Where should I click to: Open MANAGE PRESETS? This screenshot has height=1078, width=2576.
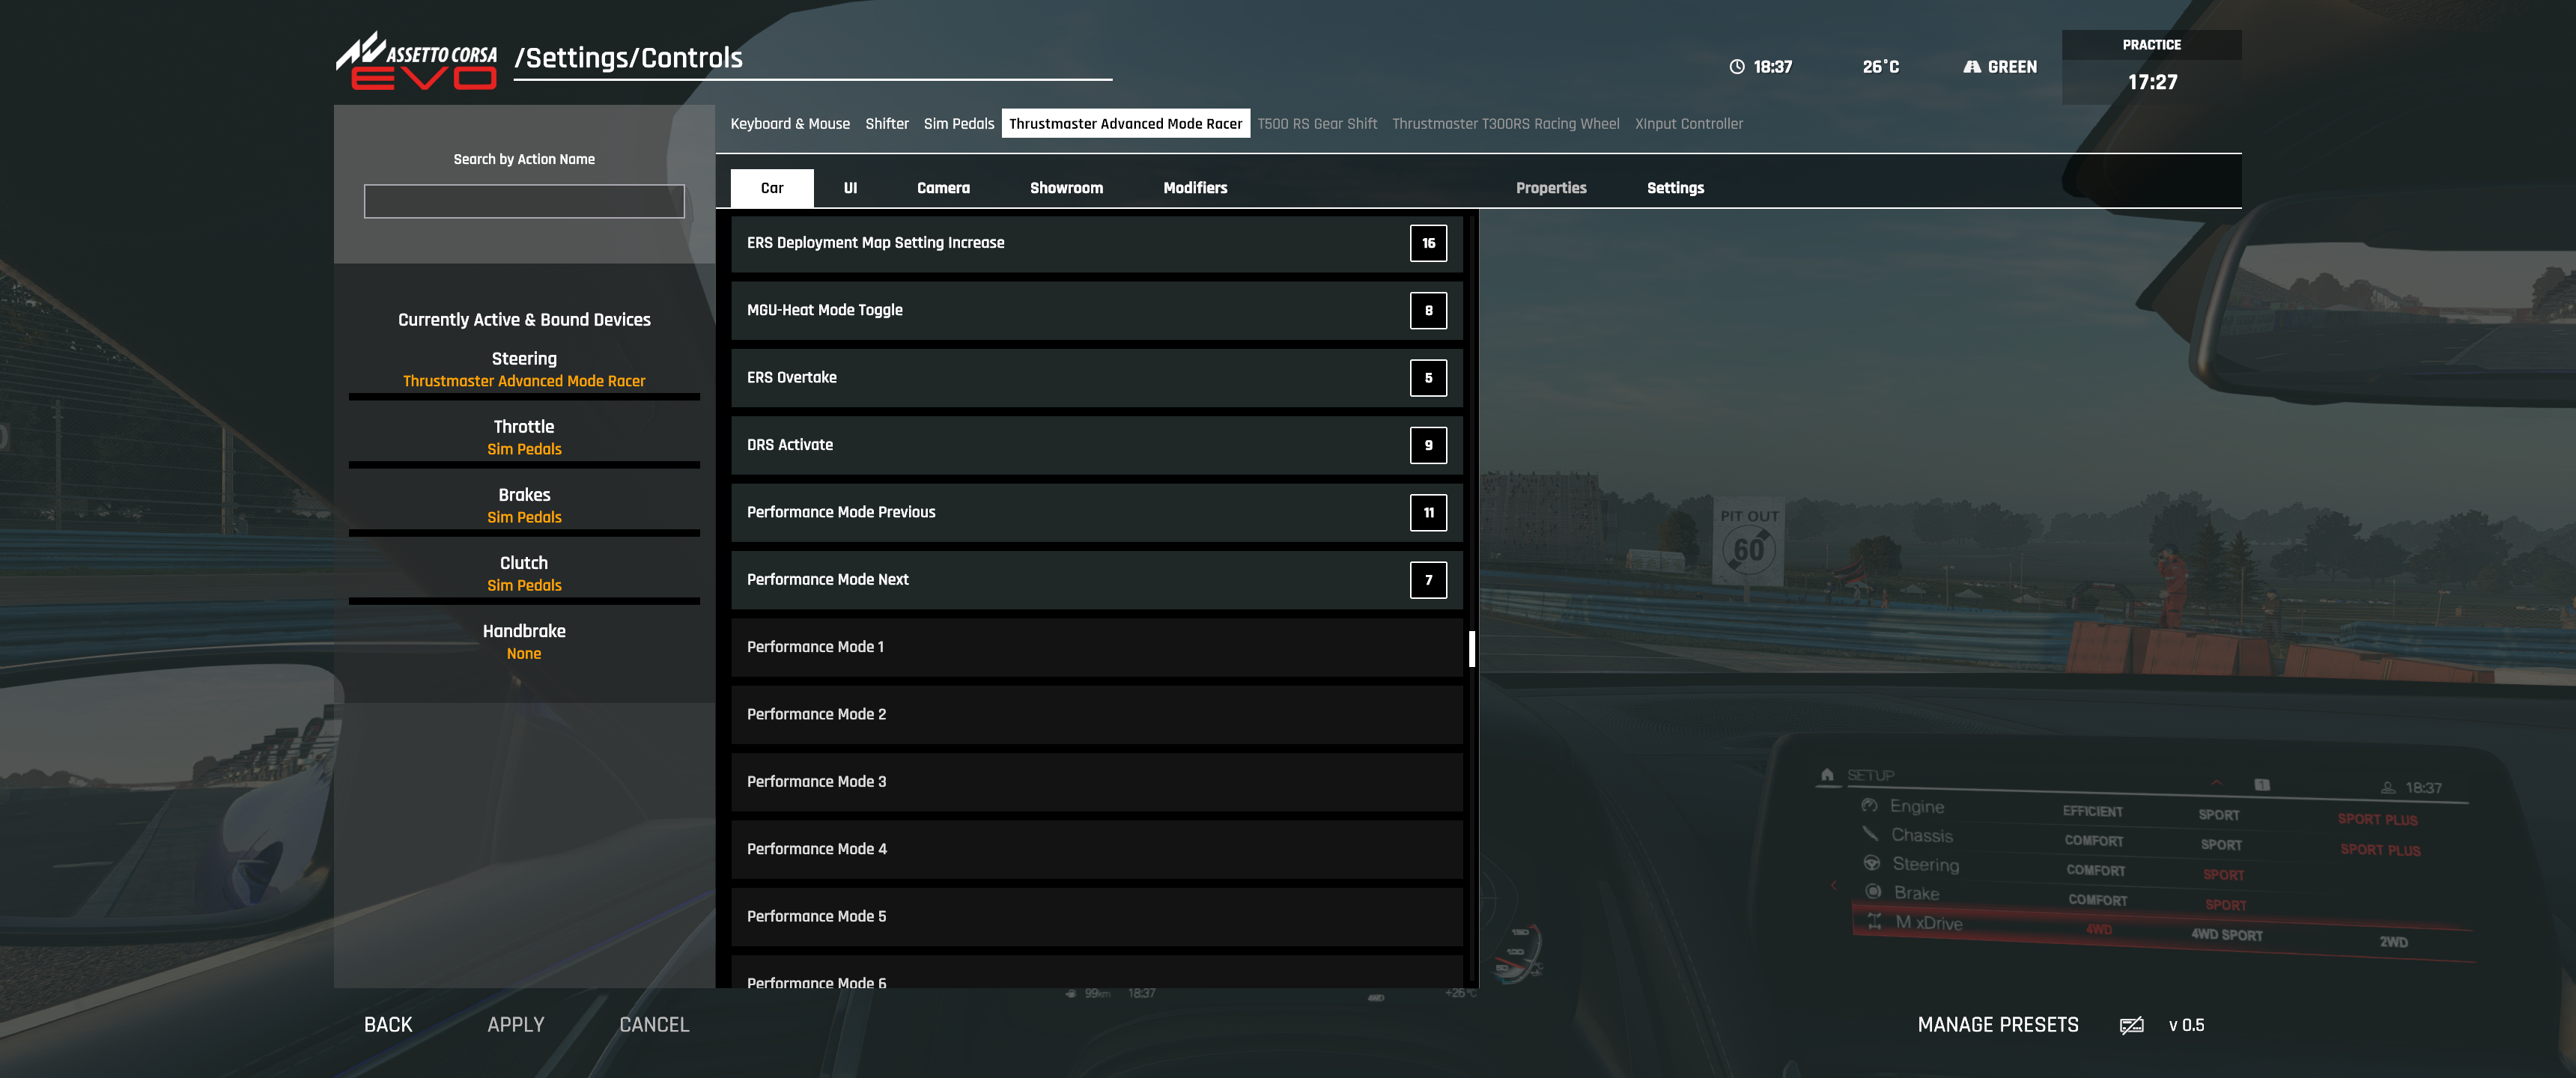pyautogui.click(x=1997, y=1025)
